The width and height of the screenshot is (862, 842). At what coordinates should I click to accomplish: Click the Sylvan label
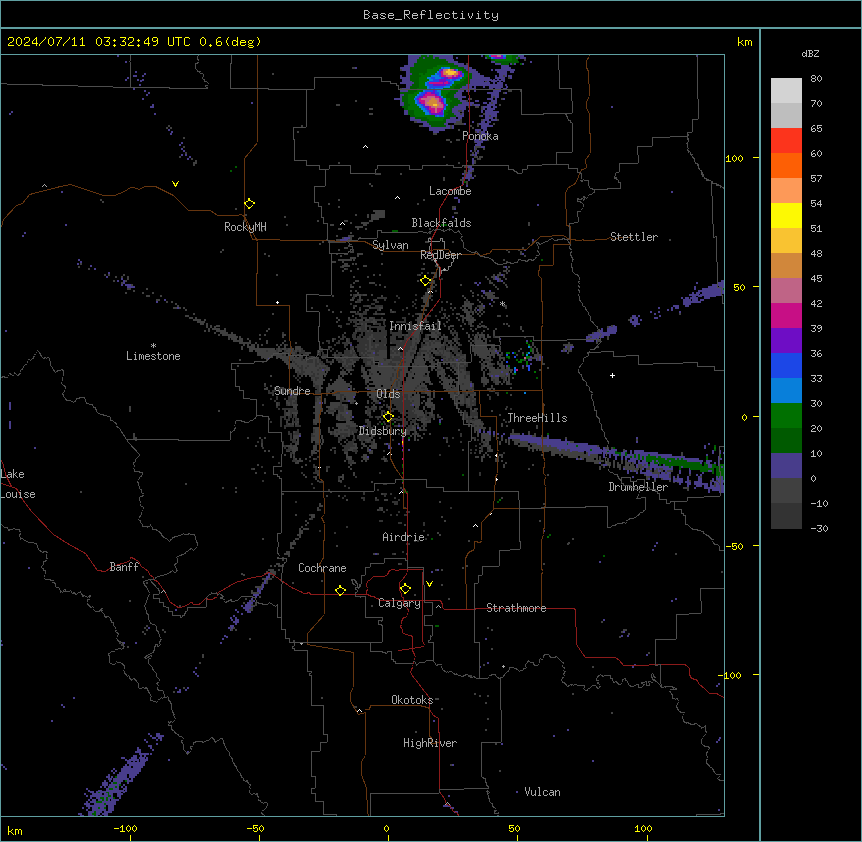[x=390, y=245]
